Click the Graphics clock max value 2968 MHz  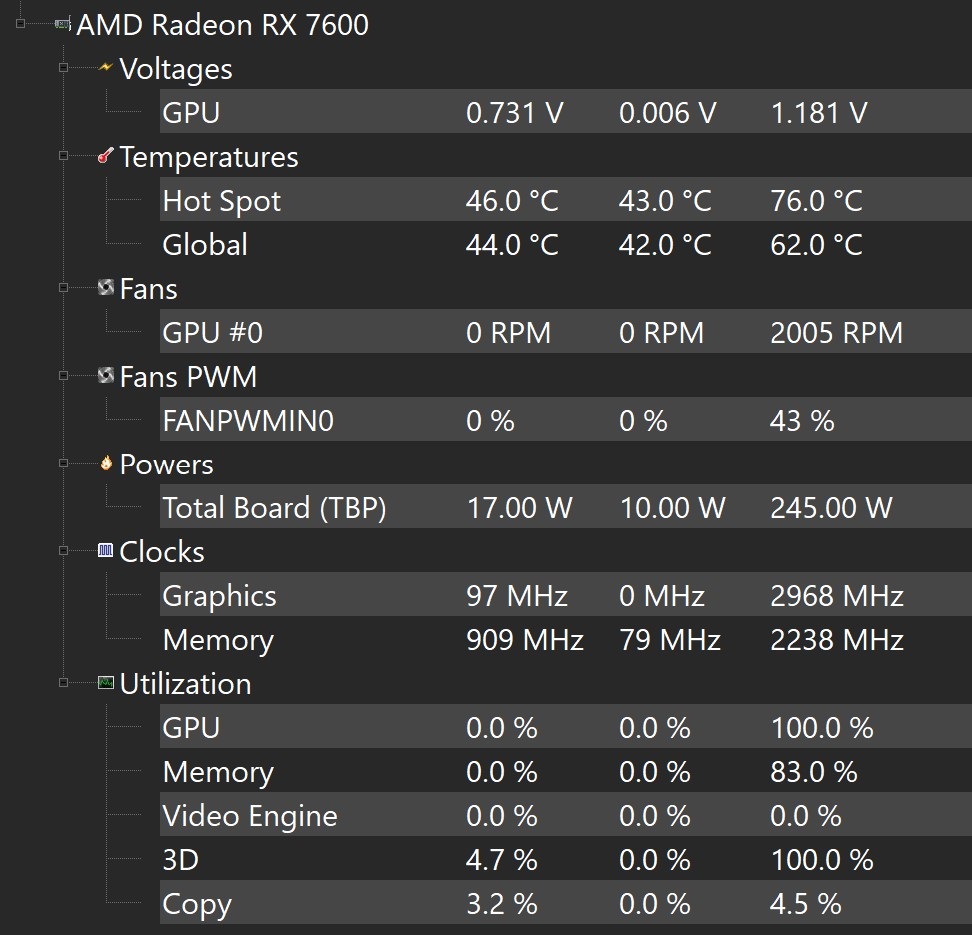tap(836, 597)
